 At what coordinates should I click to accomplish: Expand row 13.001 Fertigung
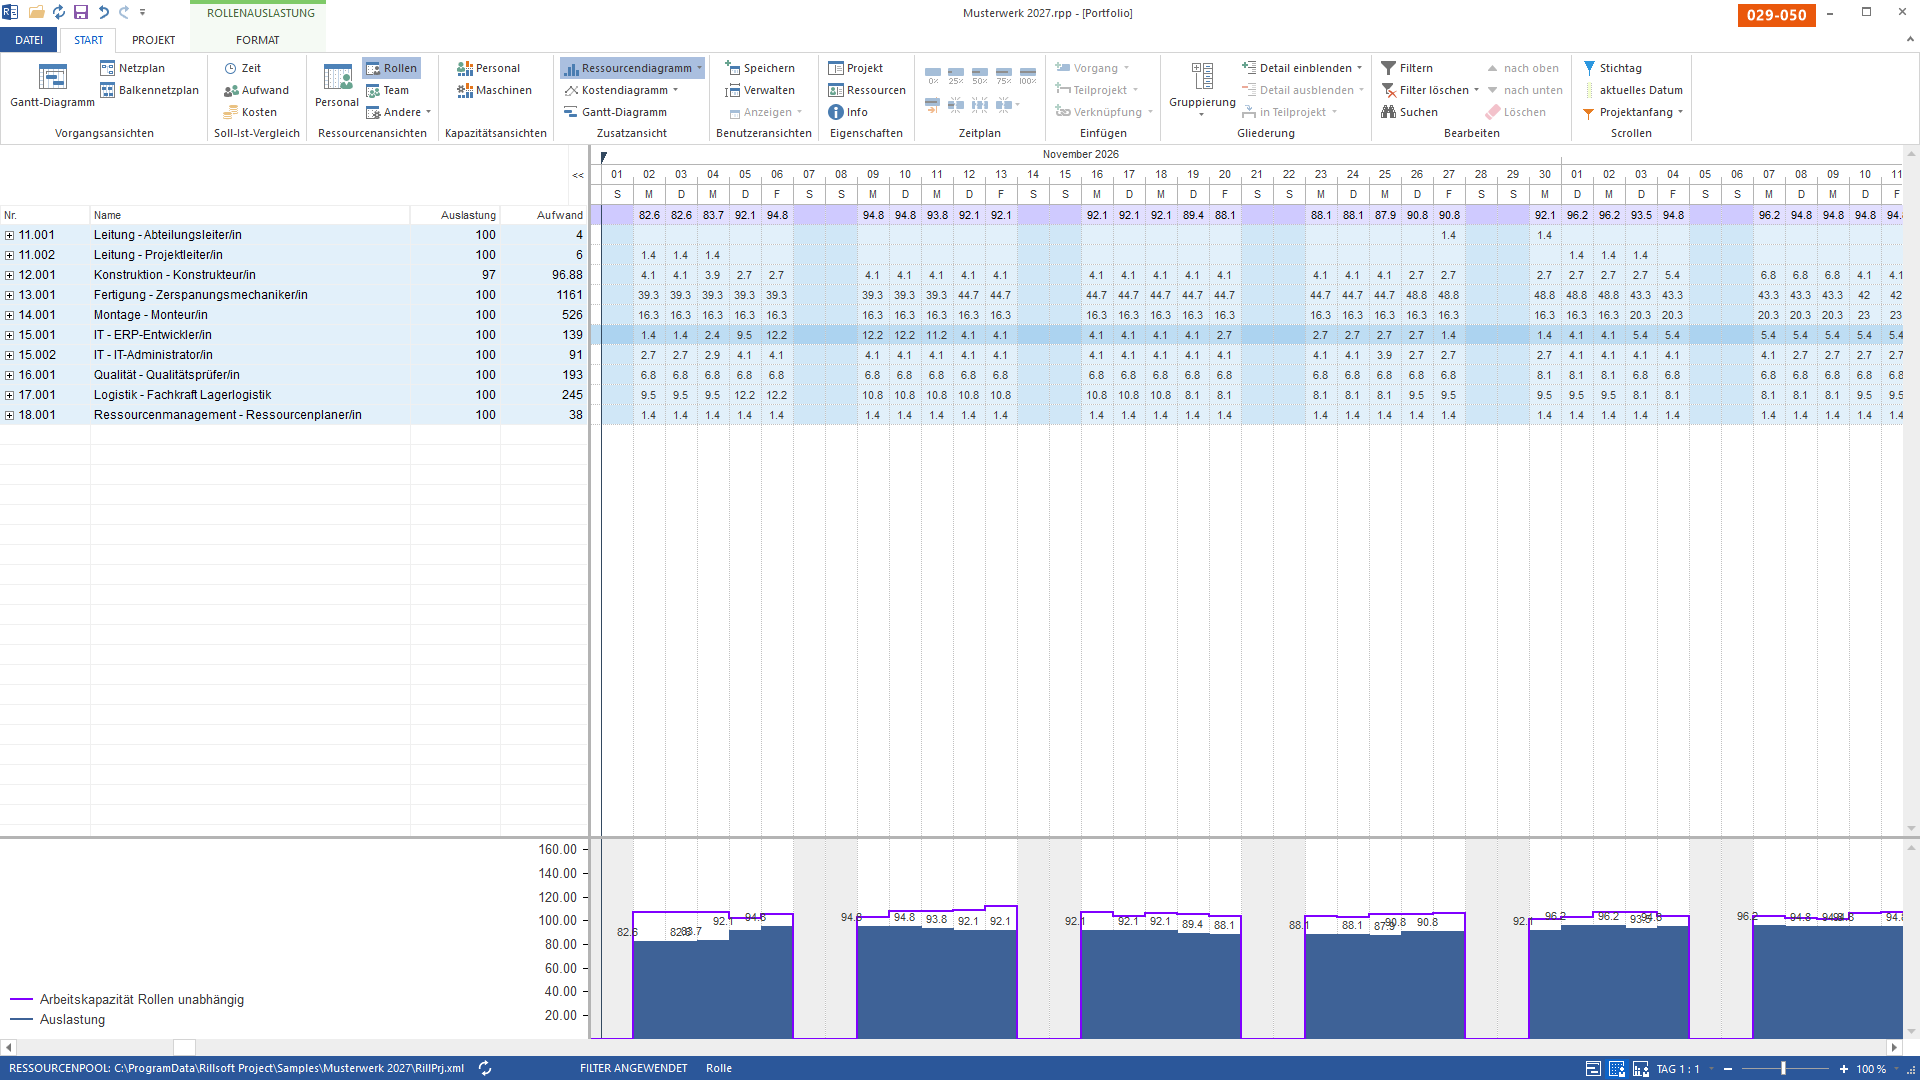click(x=9, y=295)
